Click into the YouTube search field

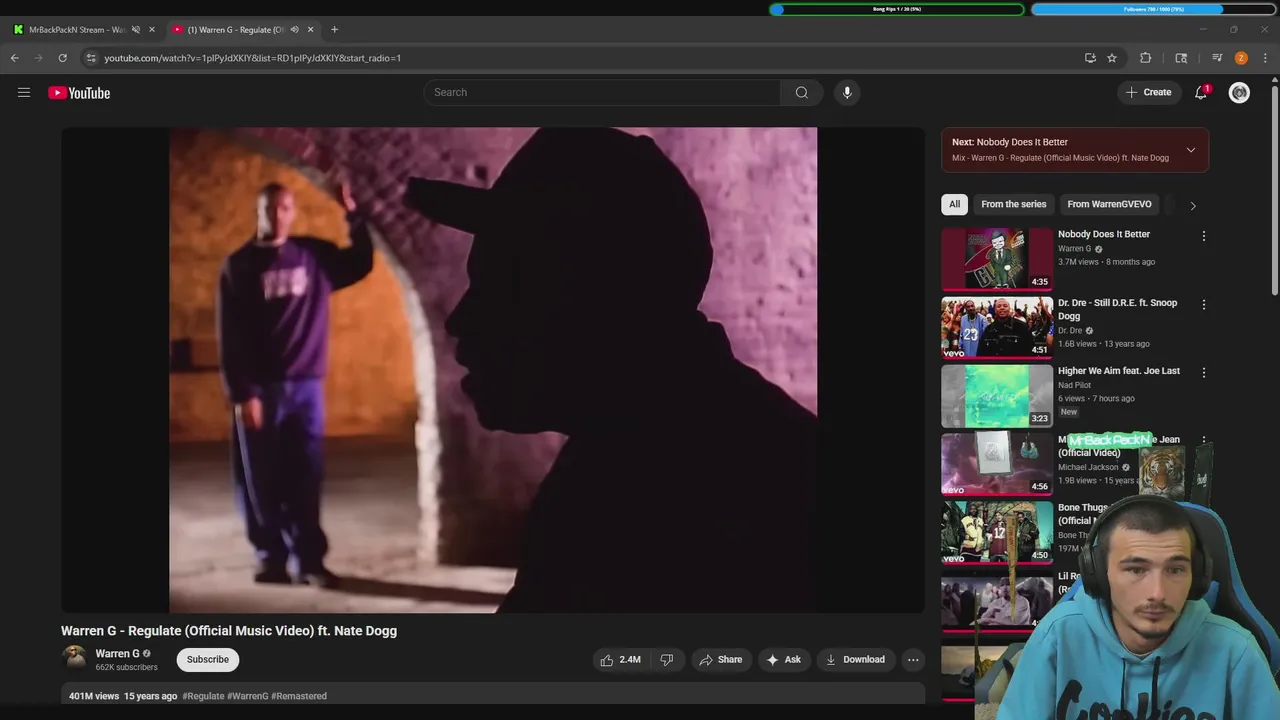[x=602, y=92]
